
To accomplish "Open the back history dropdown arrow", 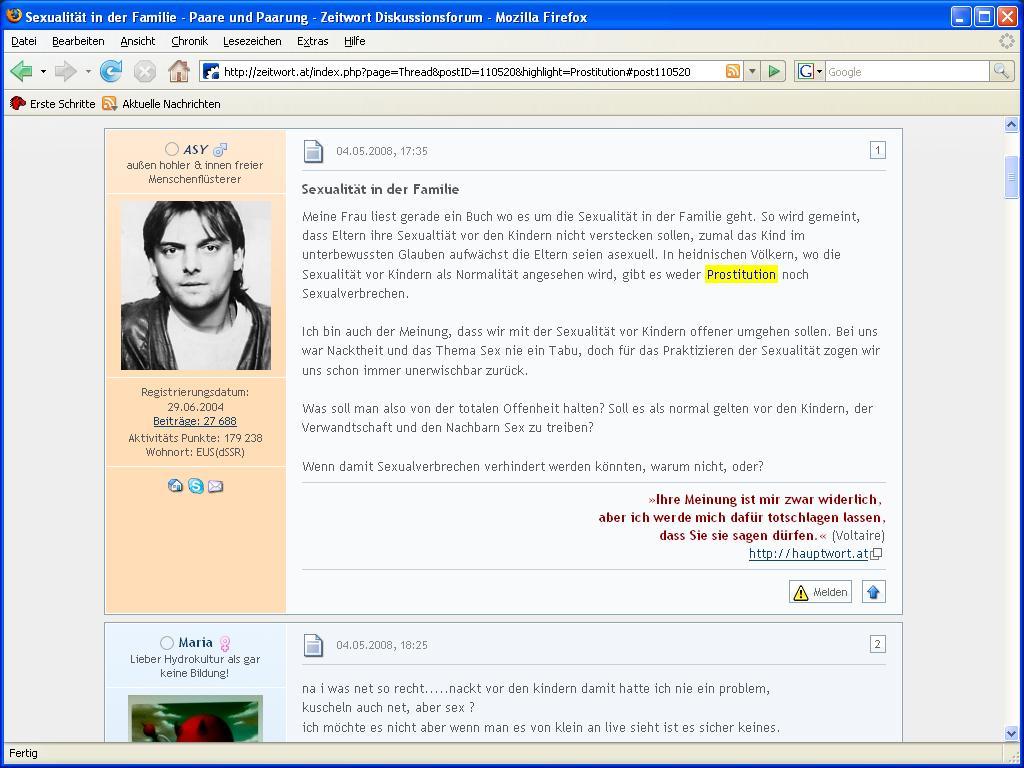I will pos(43,71).
